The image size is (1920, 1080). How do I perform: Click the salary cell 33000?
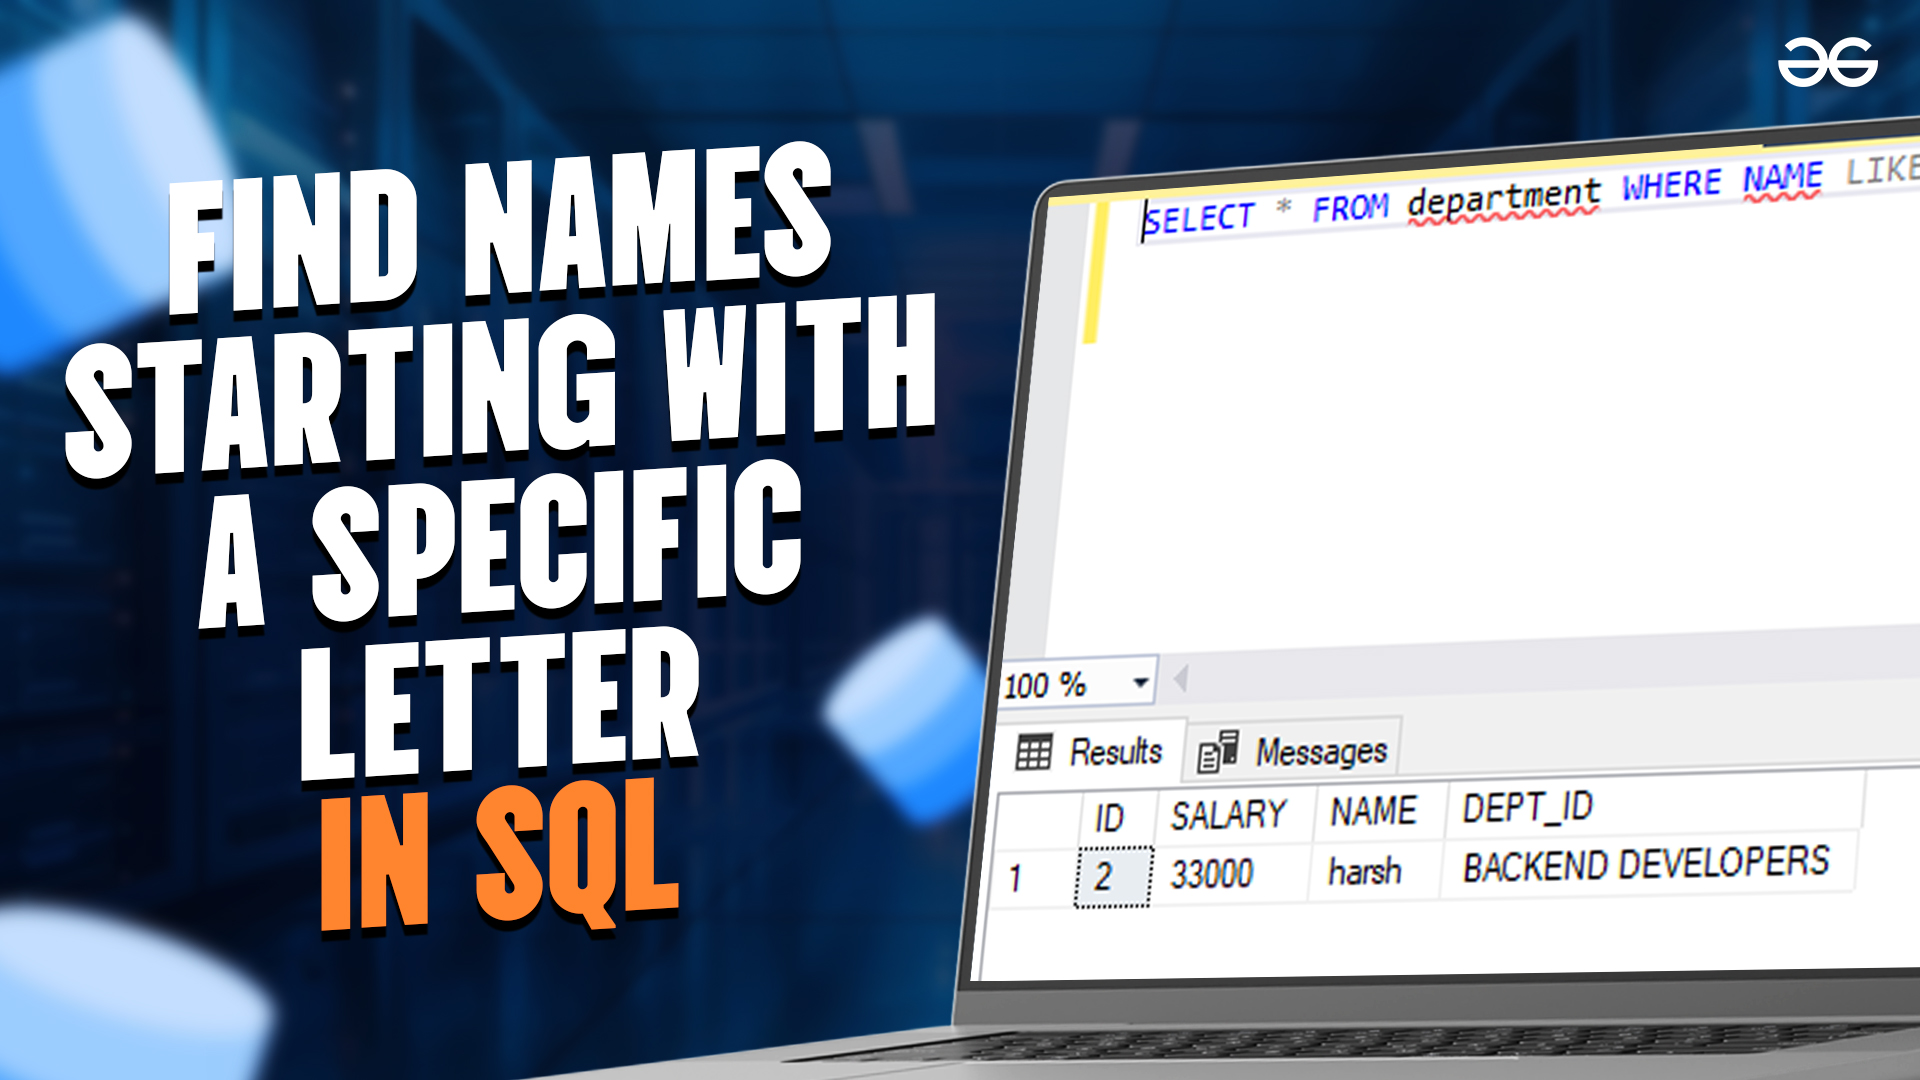pos(1211,874)
